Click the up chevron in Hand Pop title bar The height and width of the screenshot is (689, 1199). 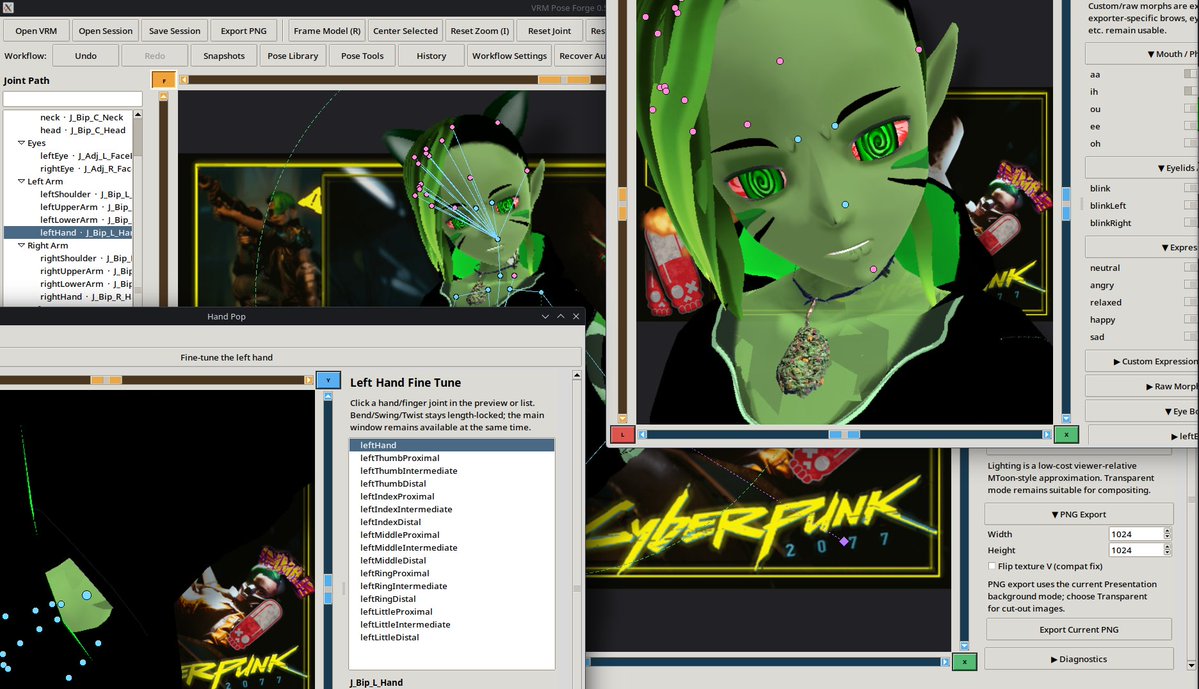coord(561,317)
